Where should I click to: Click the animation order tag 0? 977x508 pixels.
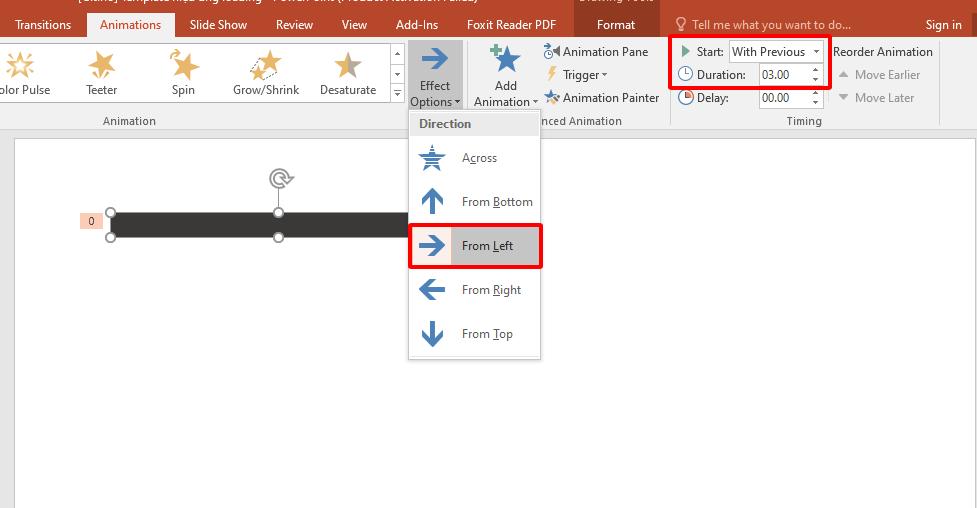pos(91,221)
